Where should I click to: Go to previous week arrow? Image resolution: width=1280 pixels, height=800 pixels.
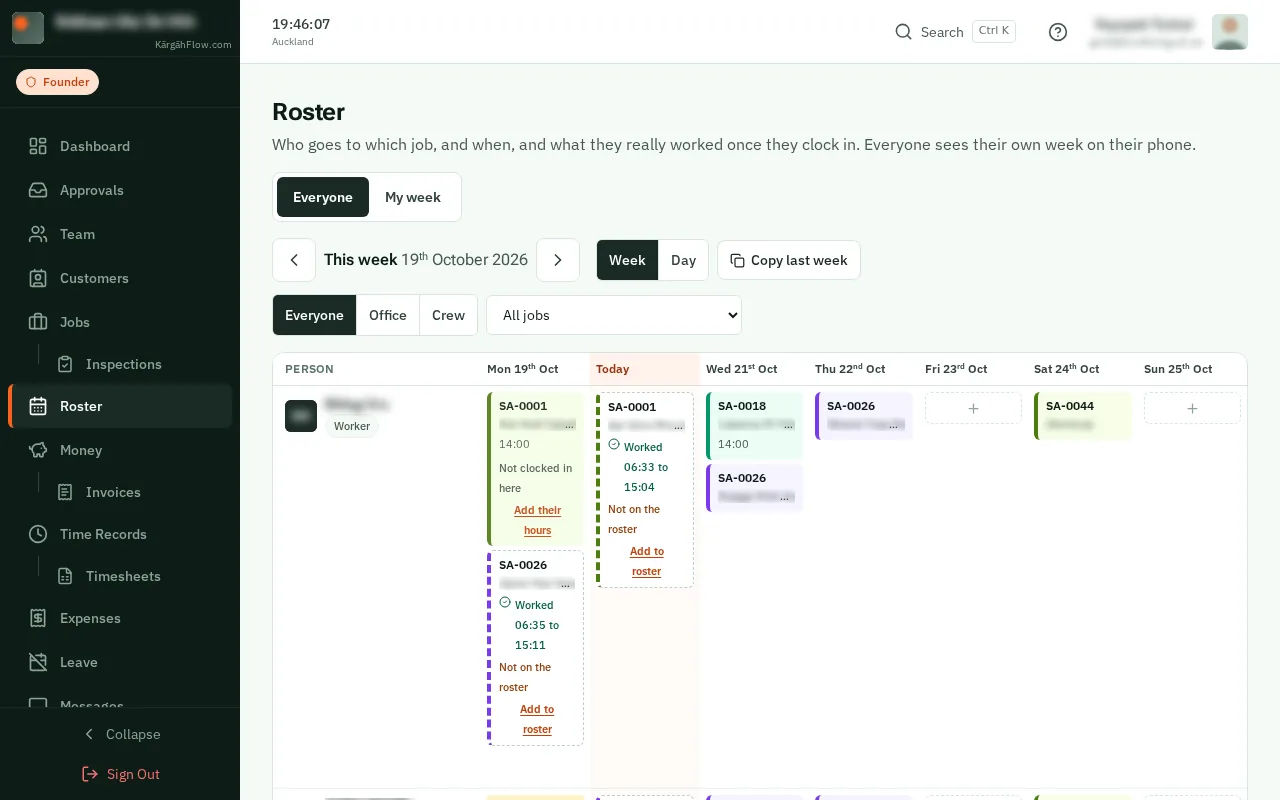click(x=294, y=260)
